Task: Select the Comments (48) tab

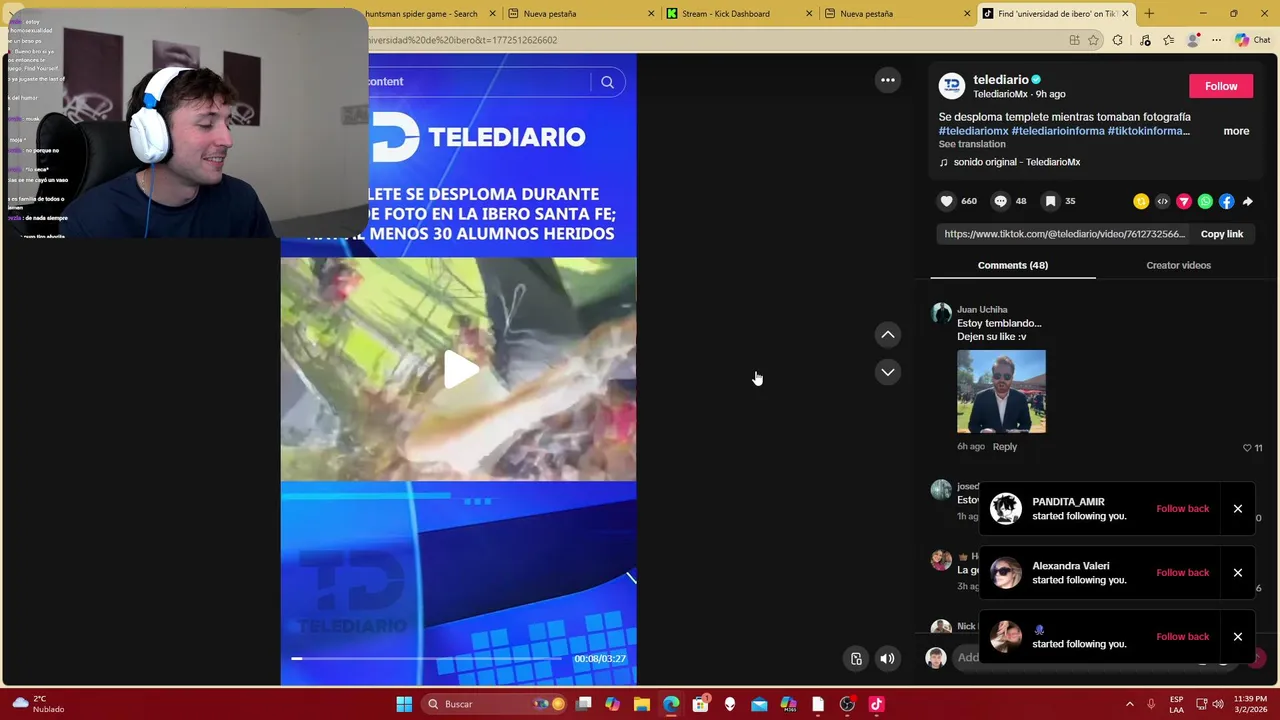Action: point(1012,265)
